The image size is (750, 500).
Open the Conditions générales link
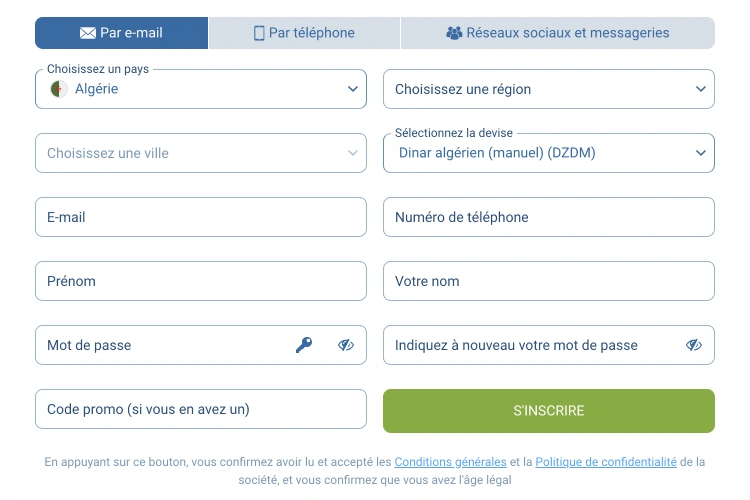(450, 462)
